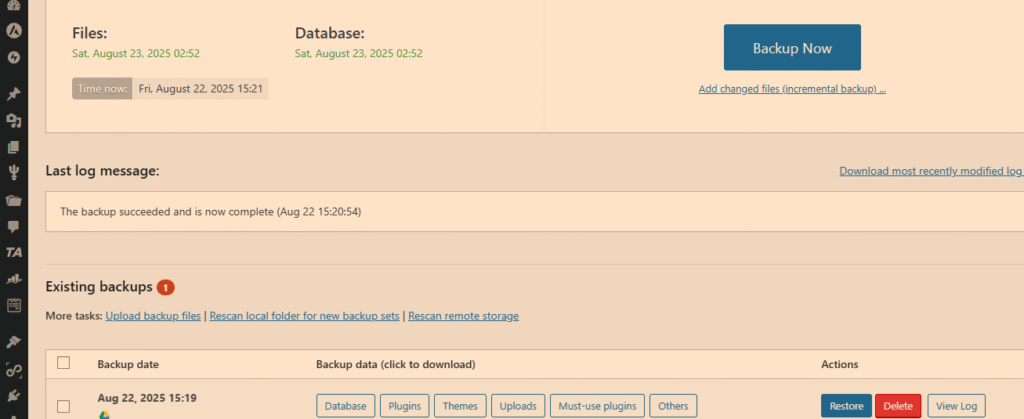The width and height of the screenshot is (1024, 419).
Task: Click Rescan remote storage link
Action: [x=464, y=316]
